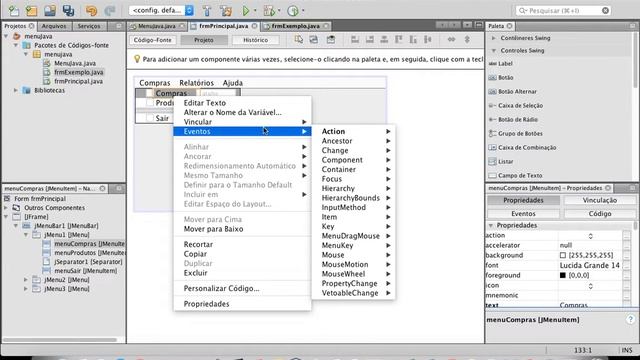Viewport: 640px width, 360px height.
Task: Click the Save All toolbar icon
Action: pos(68,11)
